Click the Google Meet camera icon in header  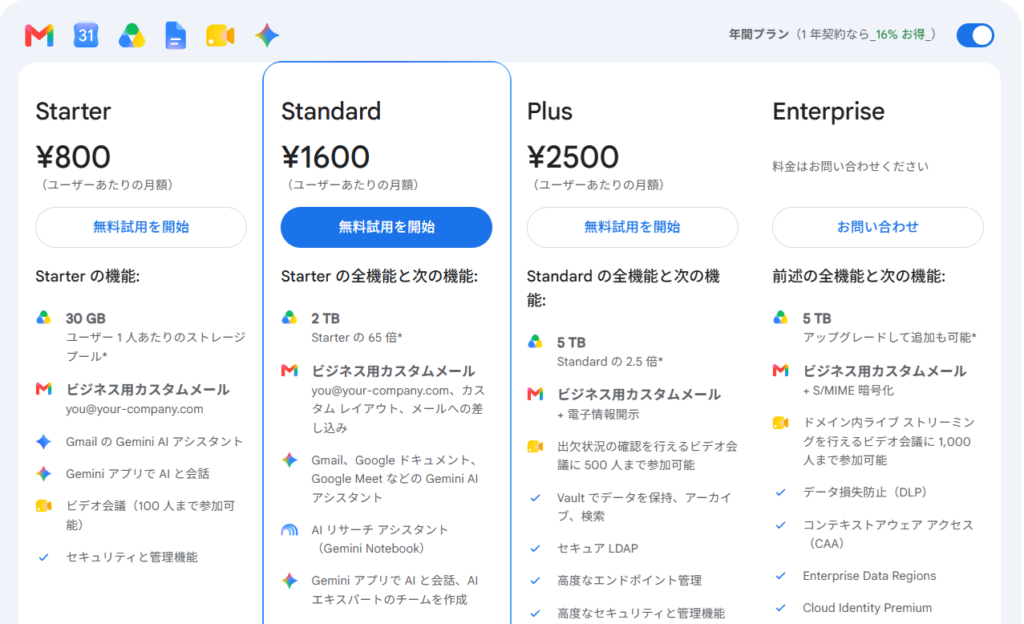220,35
